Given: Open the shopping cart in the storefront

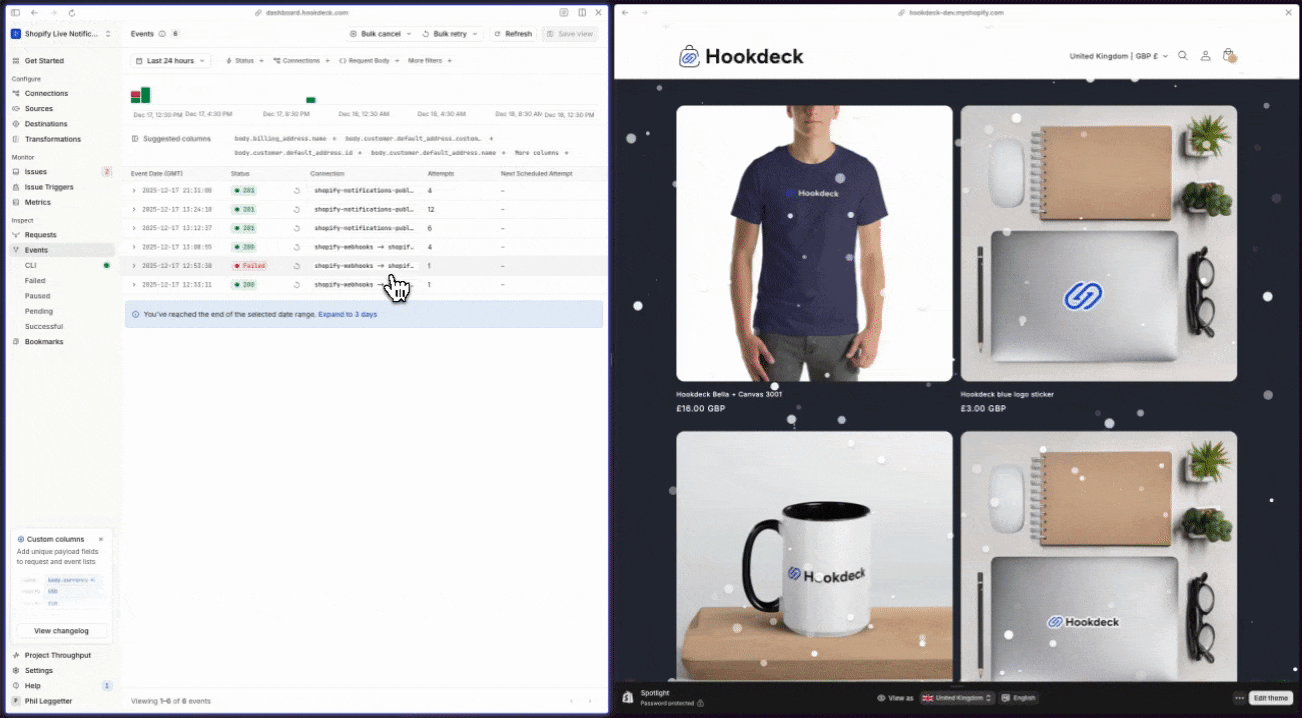Looking at the screenshot, I should (1229, 56).
